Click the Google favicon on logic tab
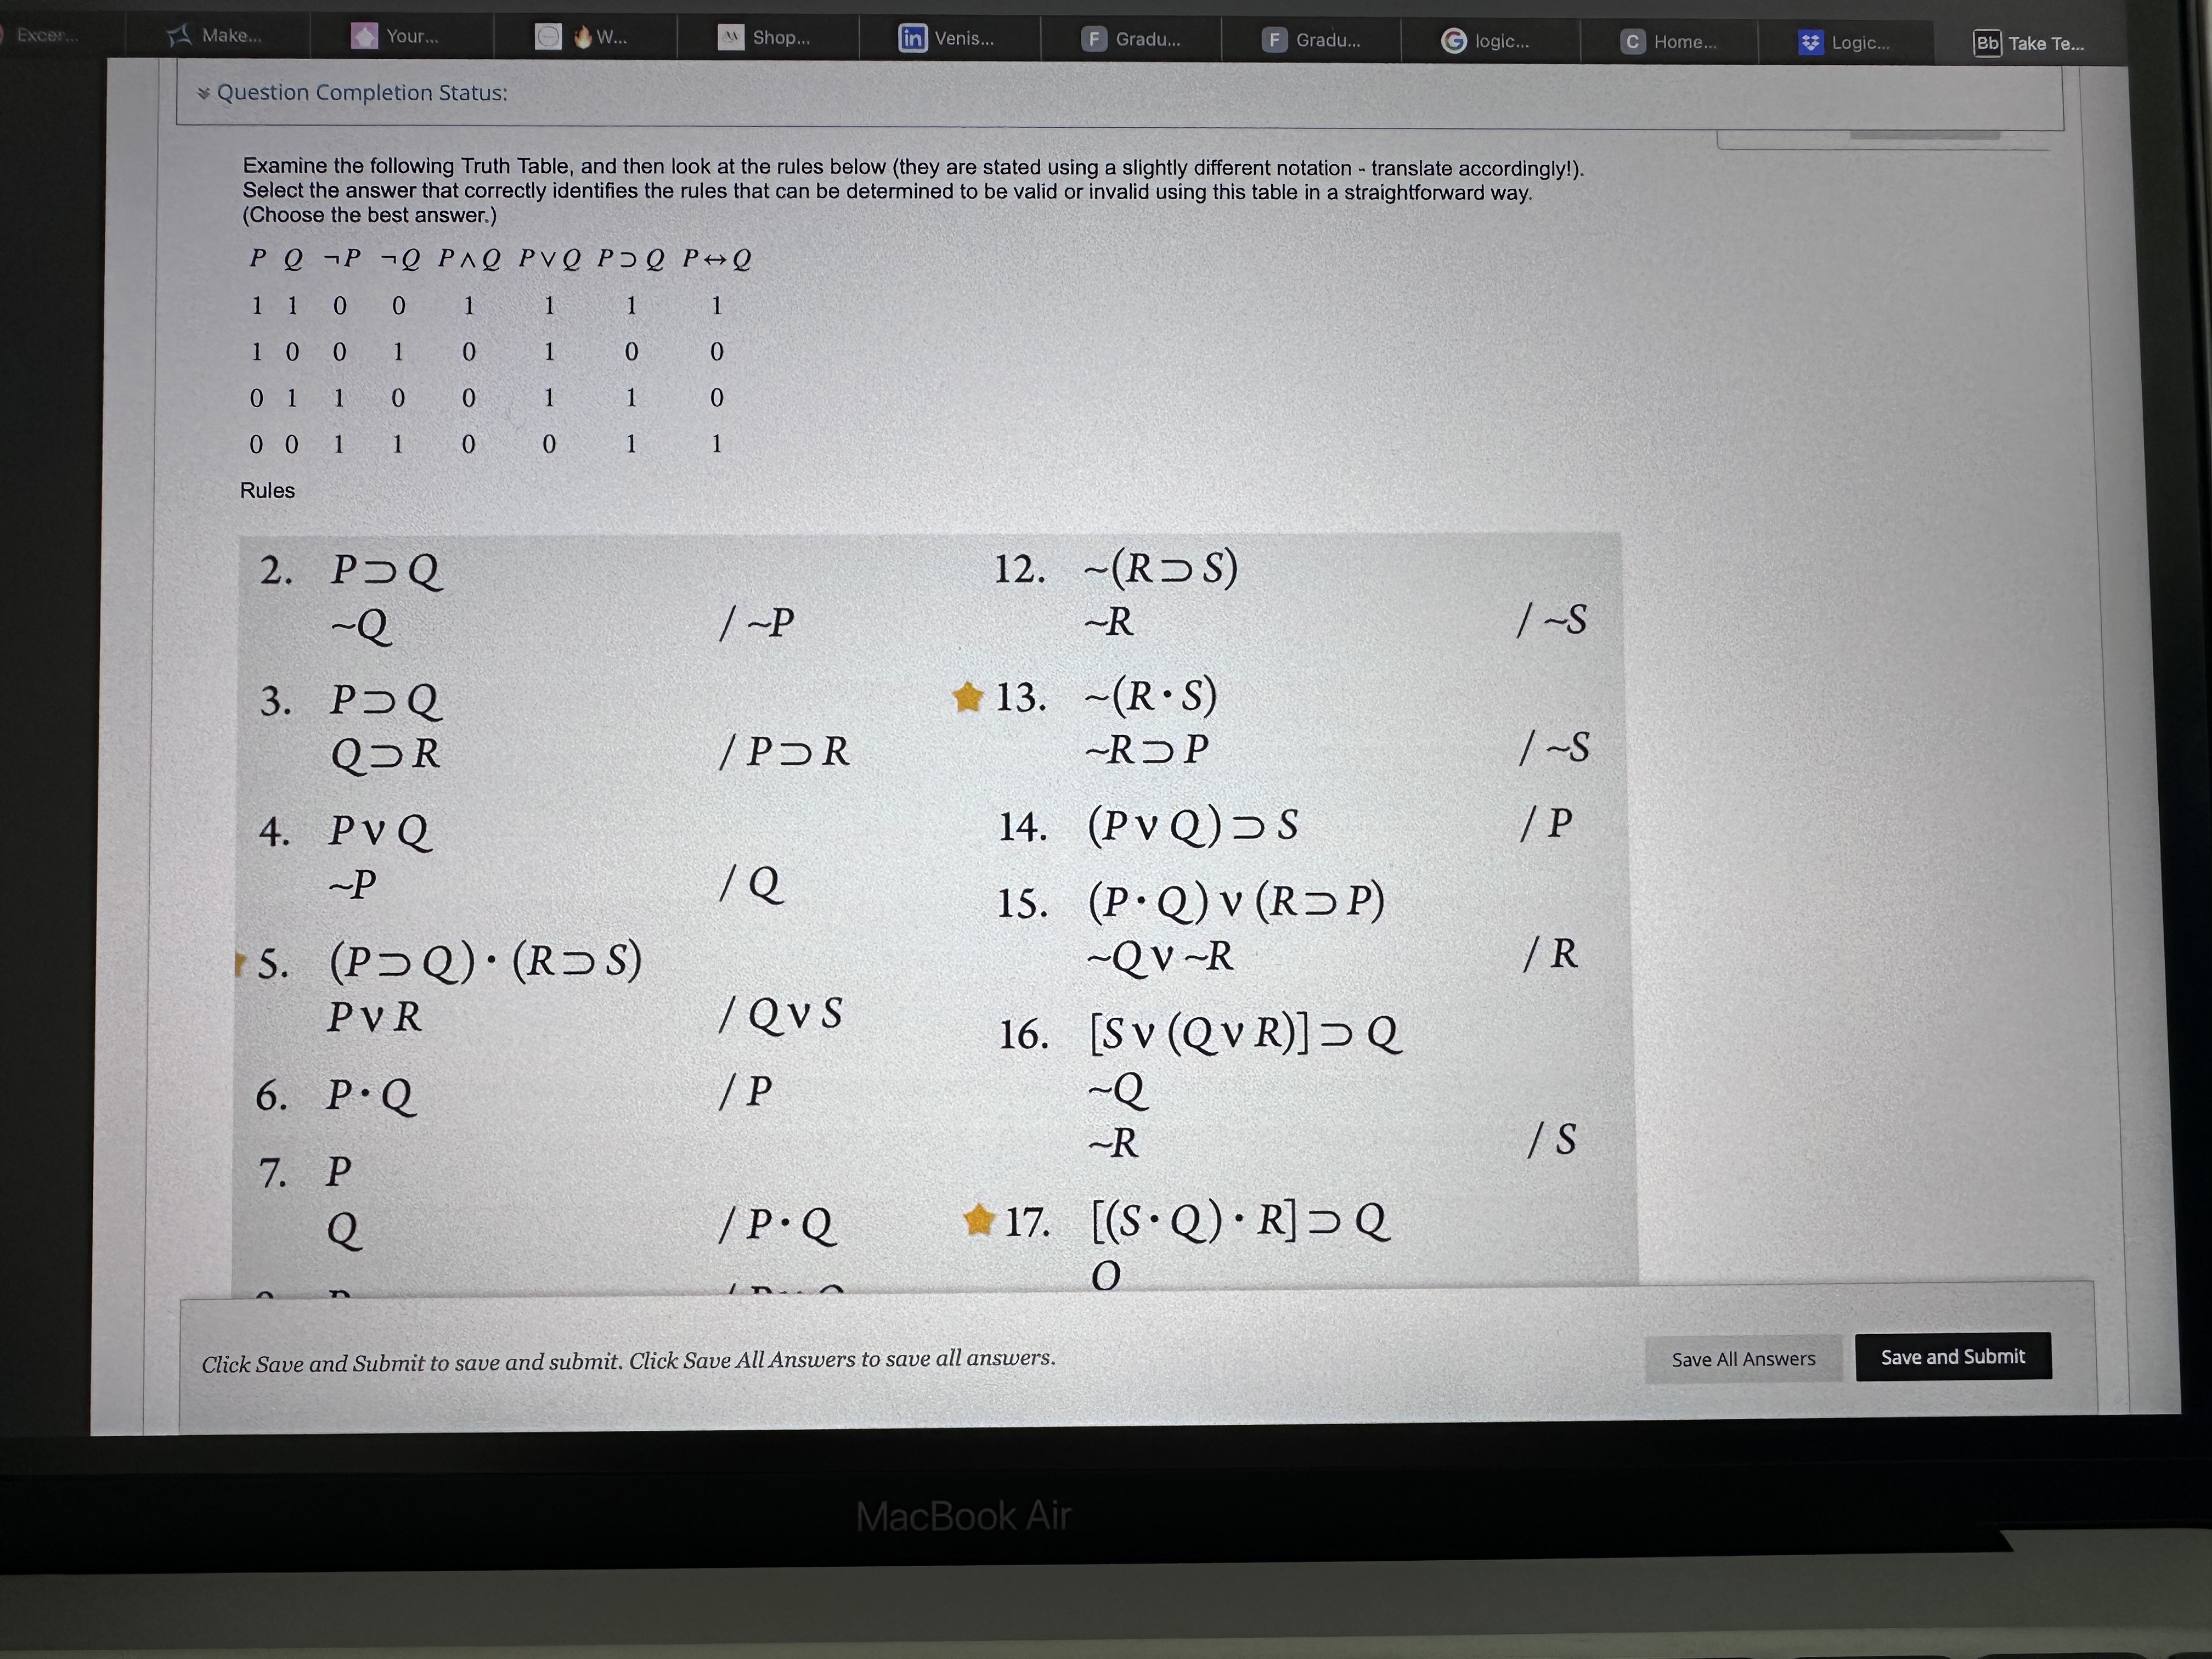Image resolution: width=2212 pixels, height=1659 pixels. tap(1453, 41)
